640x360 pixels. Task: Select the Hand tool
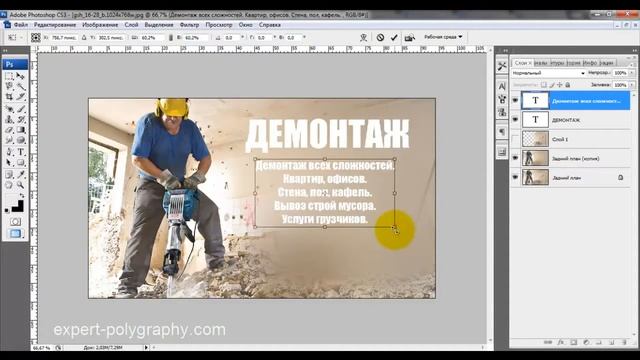click(9, 185)
